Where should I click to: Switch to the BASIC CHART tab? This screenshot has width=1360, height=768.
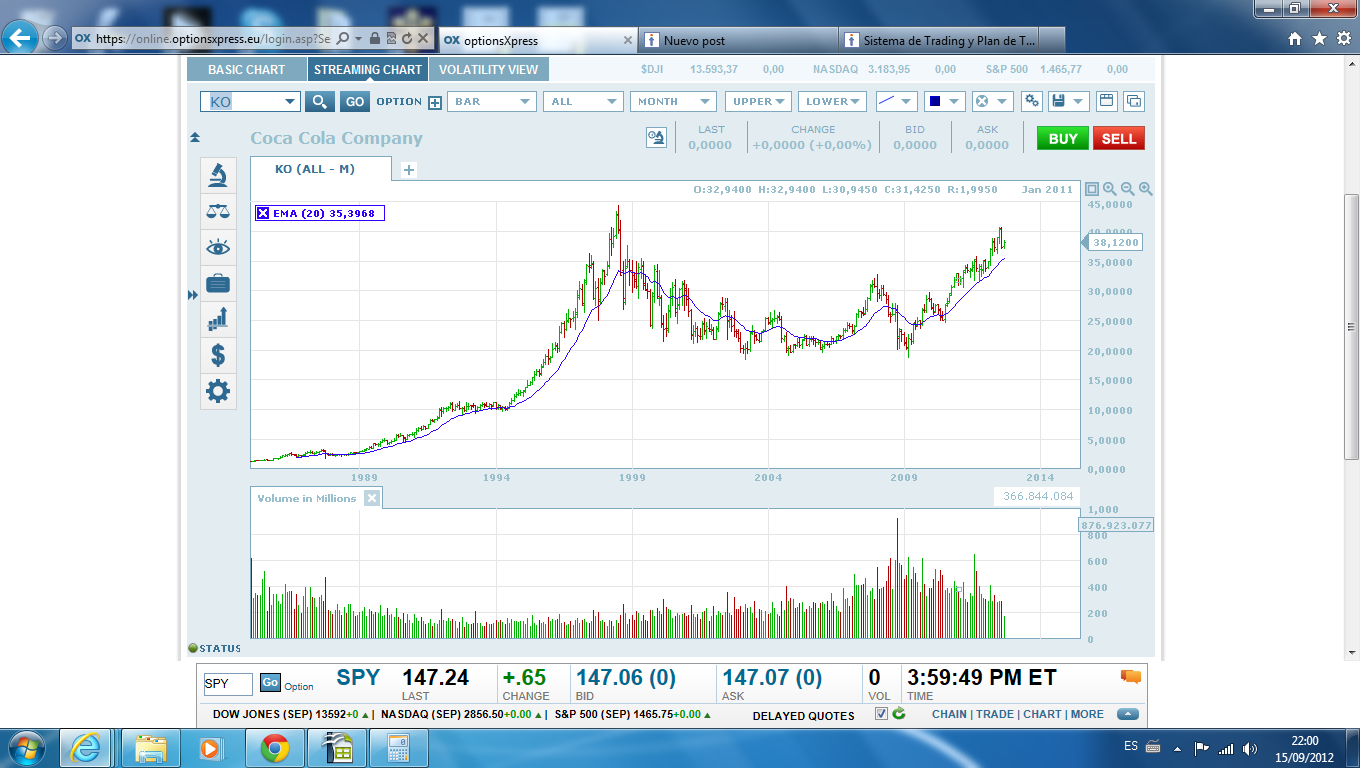[246, 69]
